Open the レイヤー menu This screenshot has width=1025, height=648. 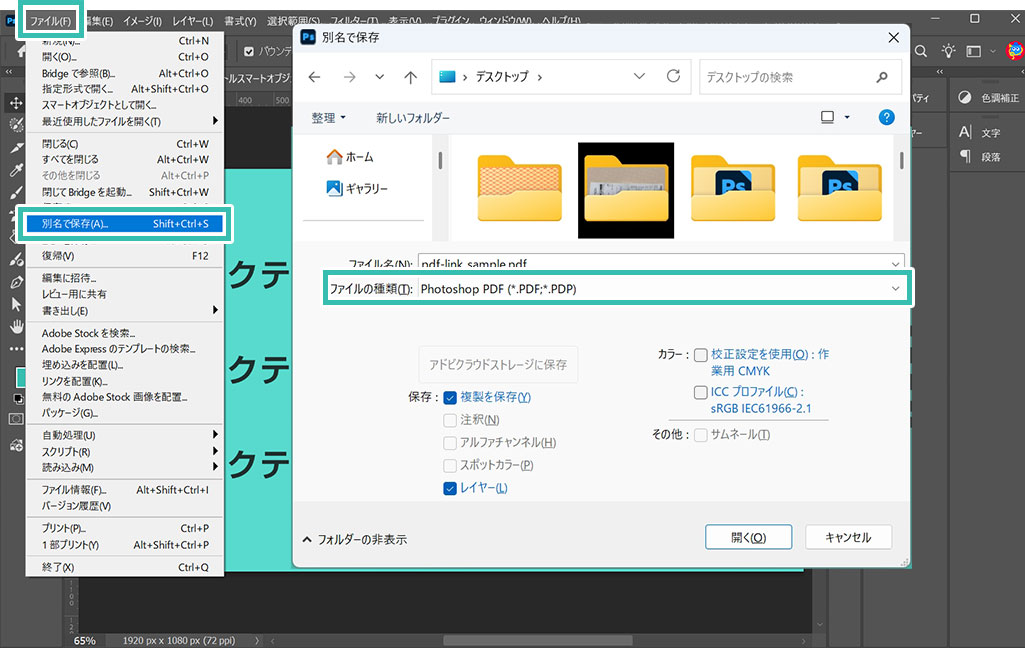point(192,21)
